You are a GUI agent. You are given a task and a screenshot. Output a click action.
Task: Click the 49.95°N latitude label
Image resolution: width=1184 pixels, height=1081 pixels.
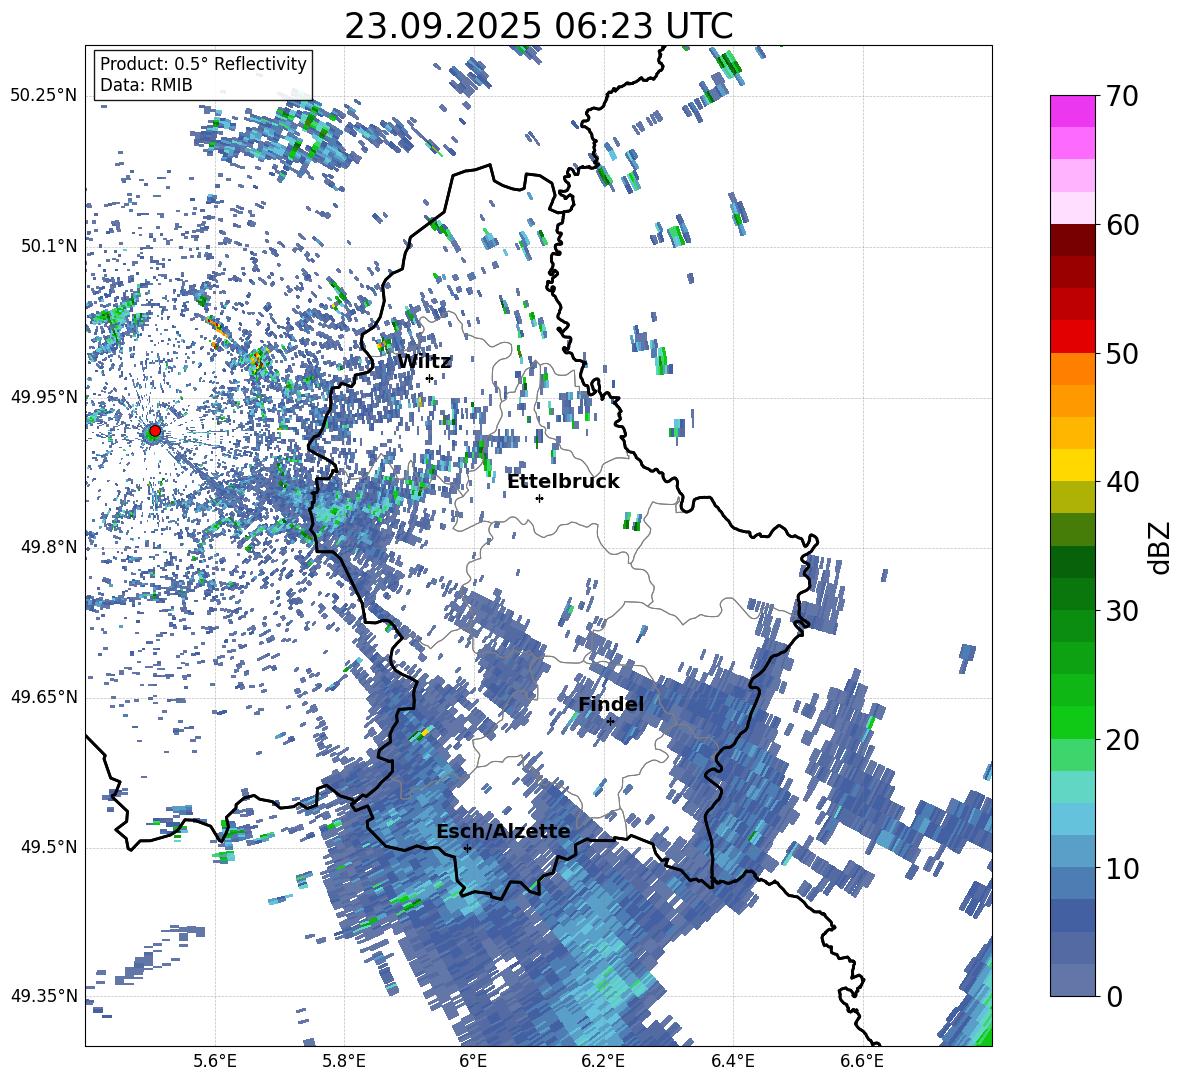(x=44, y=396)
